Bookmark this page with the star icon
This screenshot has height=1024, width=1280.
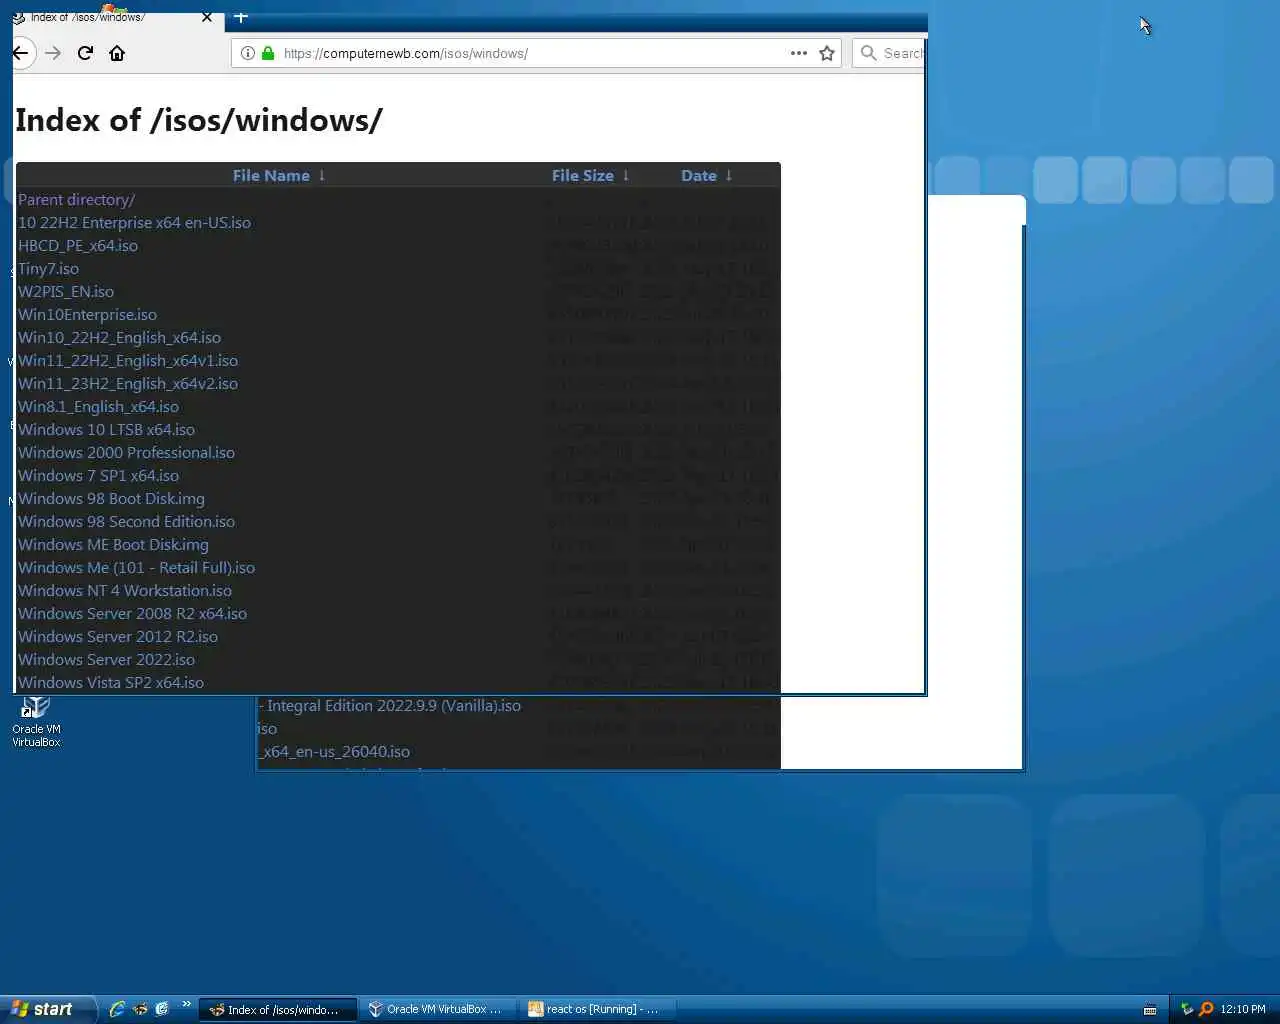(827, 53)
